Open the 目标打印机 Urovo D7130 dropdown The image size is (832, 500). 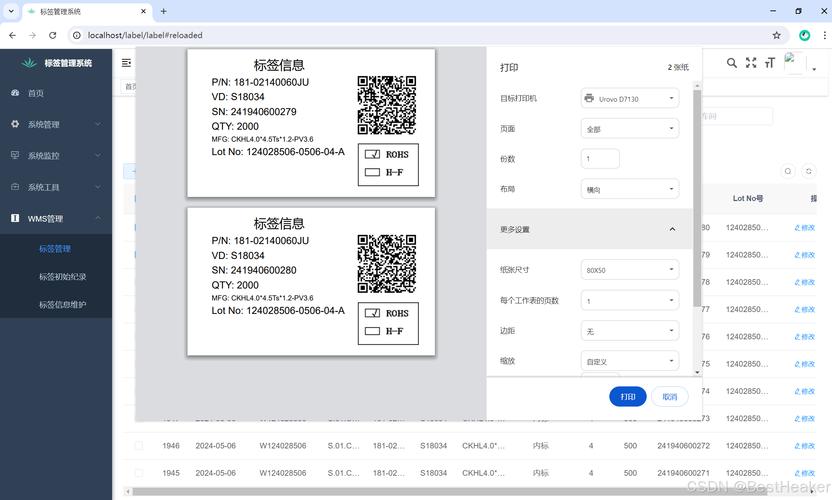(630, 98)
